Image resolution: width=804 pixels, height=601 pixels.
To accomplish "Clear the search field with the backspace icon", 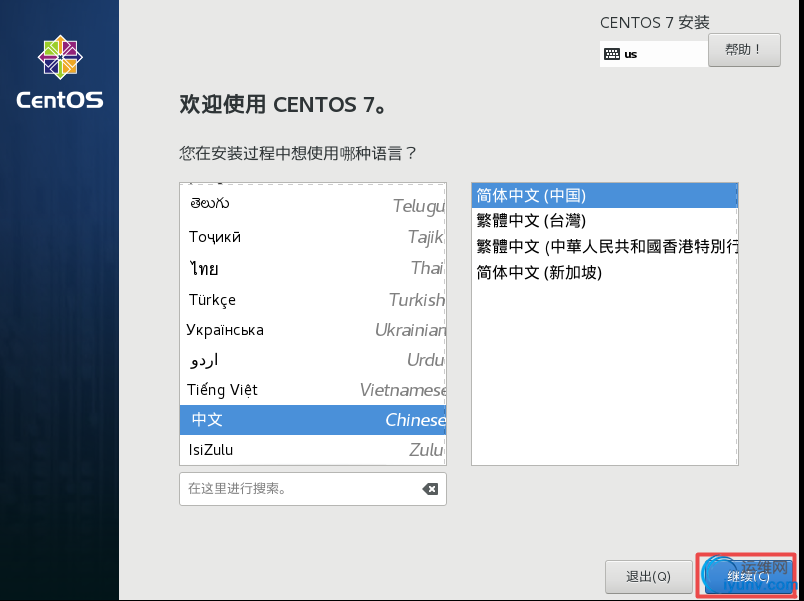I will (x=430, y=489).
